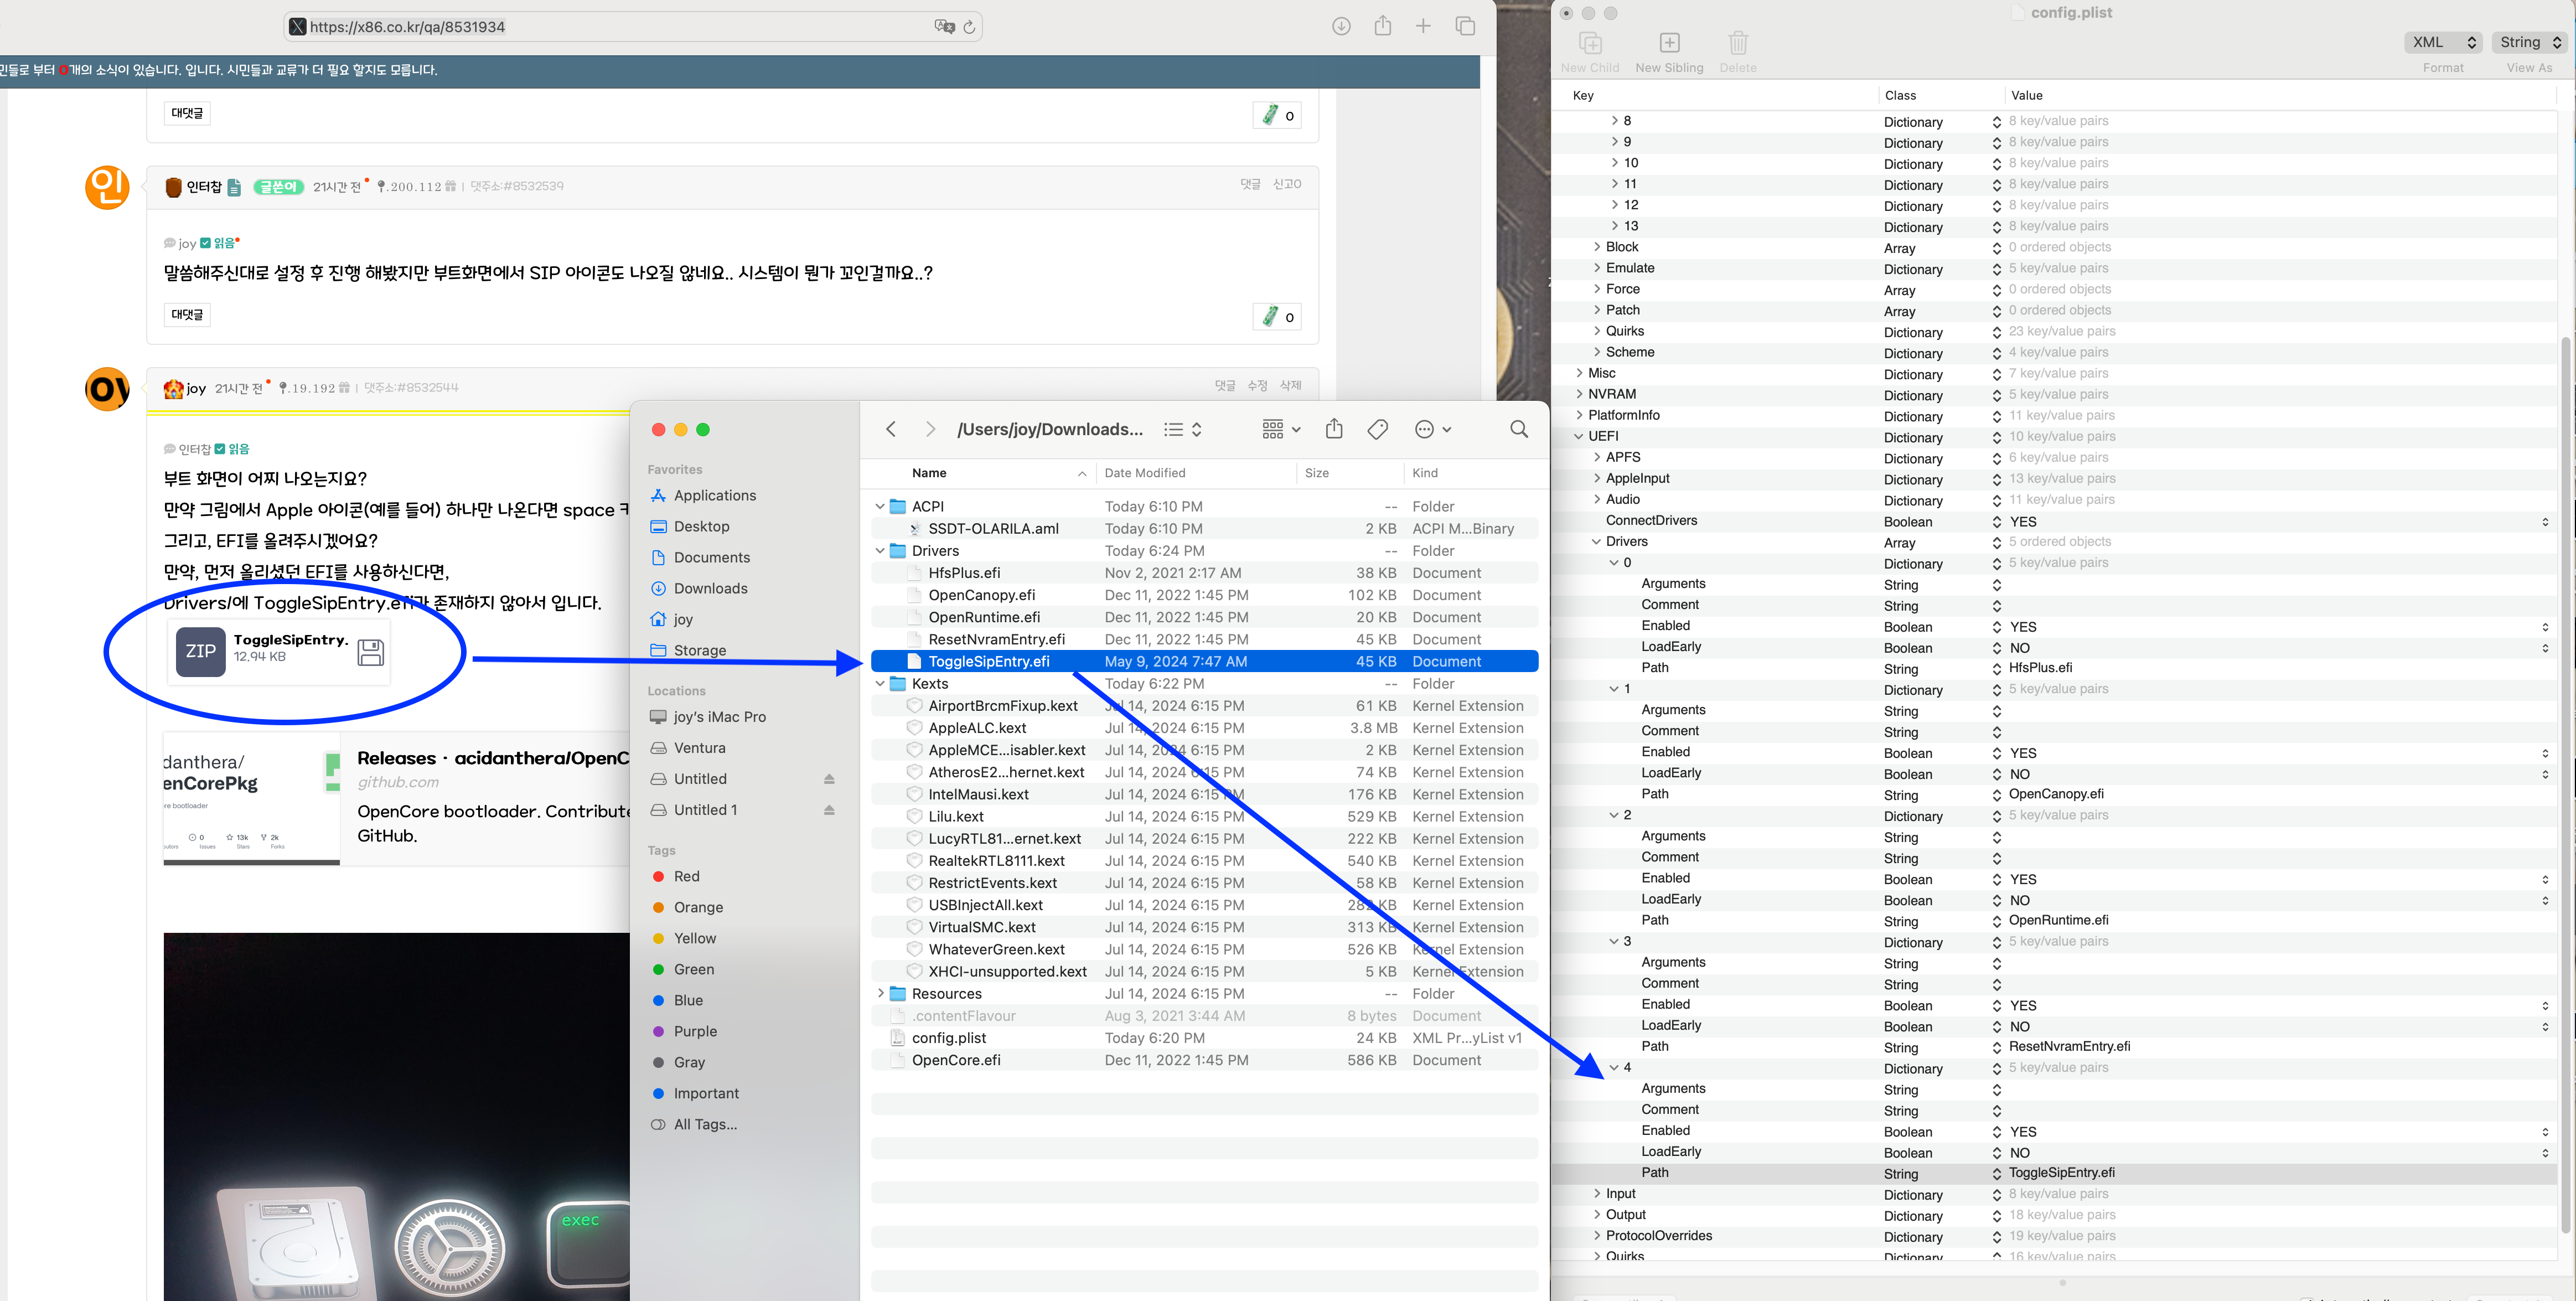Click Finder tag icon
The height and width of the screenshot is (1301, 2576).
click(1378, 429)
